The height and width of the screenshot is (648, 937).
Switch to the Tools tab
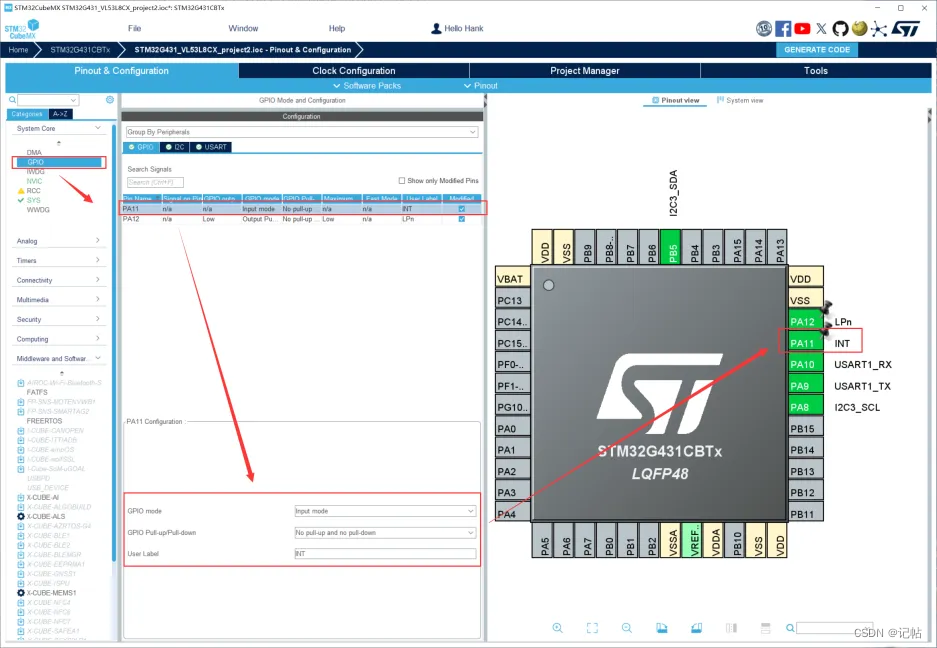816,71
